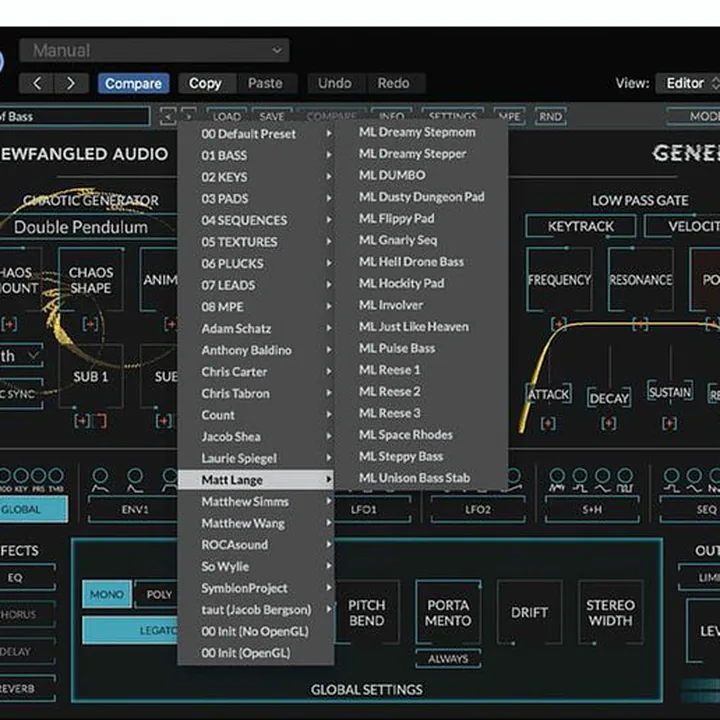Click the PITCH BEND value control

(366, 612)
